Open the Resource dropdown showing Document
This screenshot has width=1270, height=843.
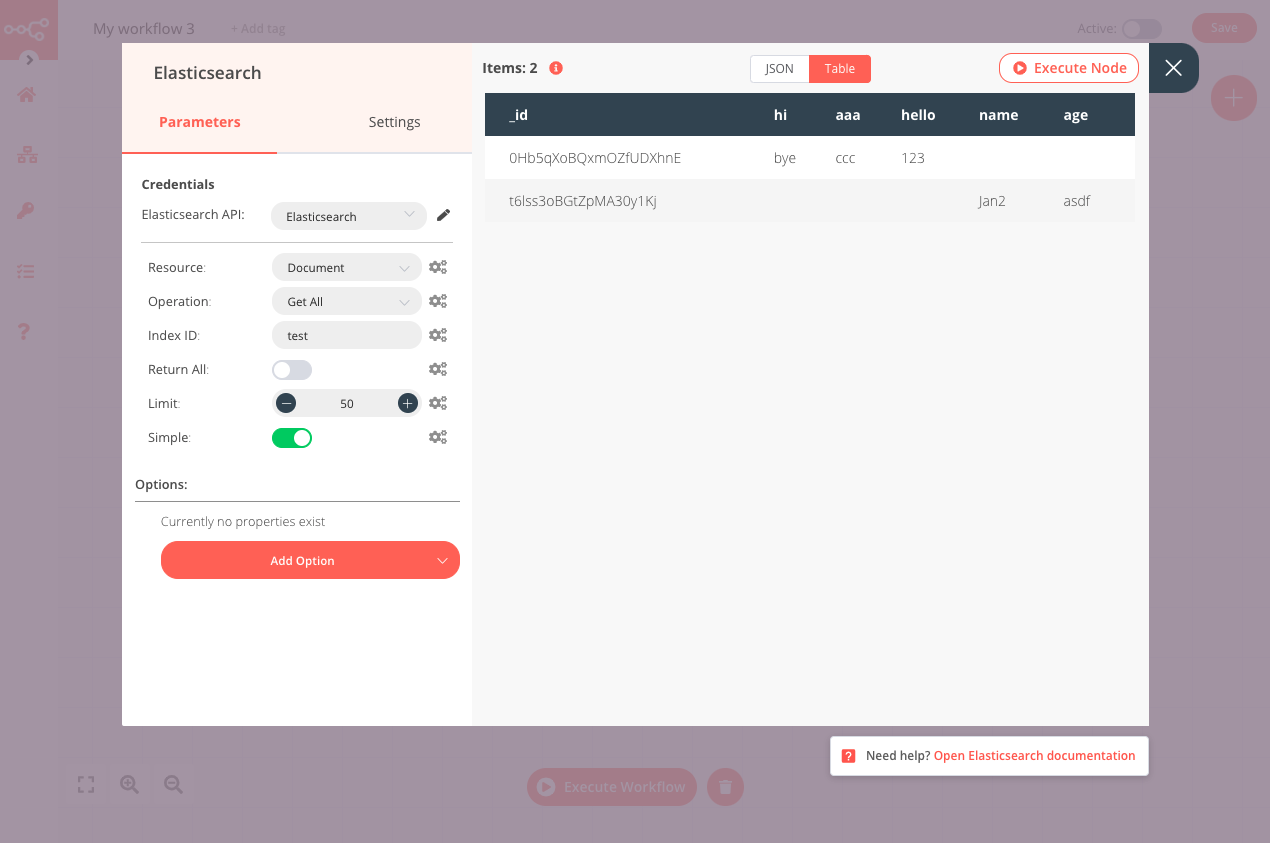(x=346, y=267)
